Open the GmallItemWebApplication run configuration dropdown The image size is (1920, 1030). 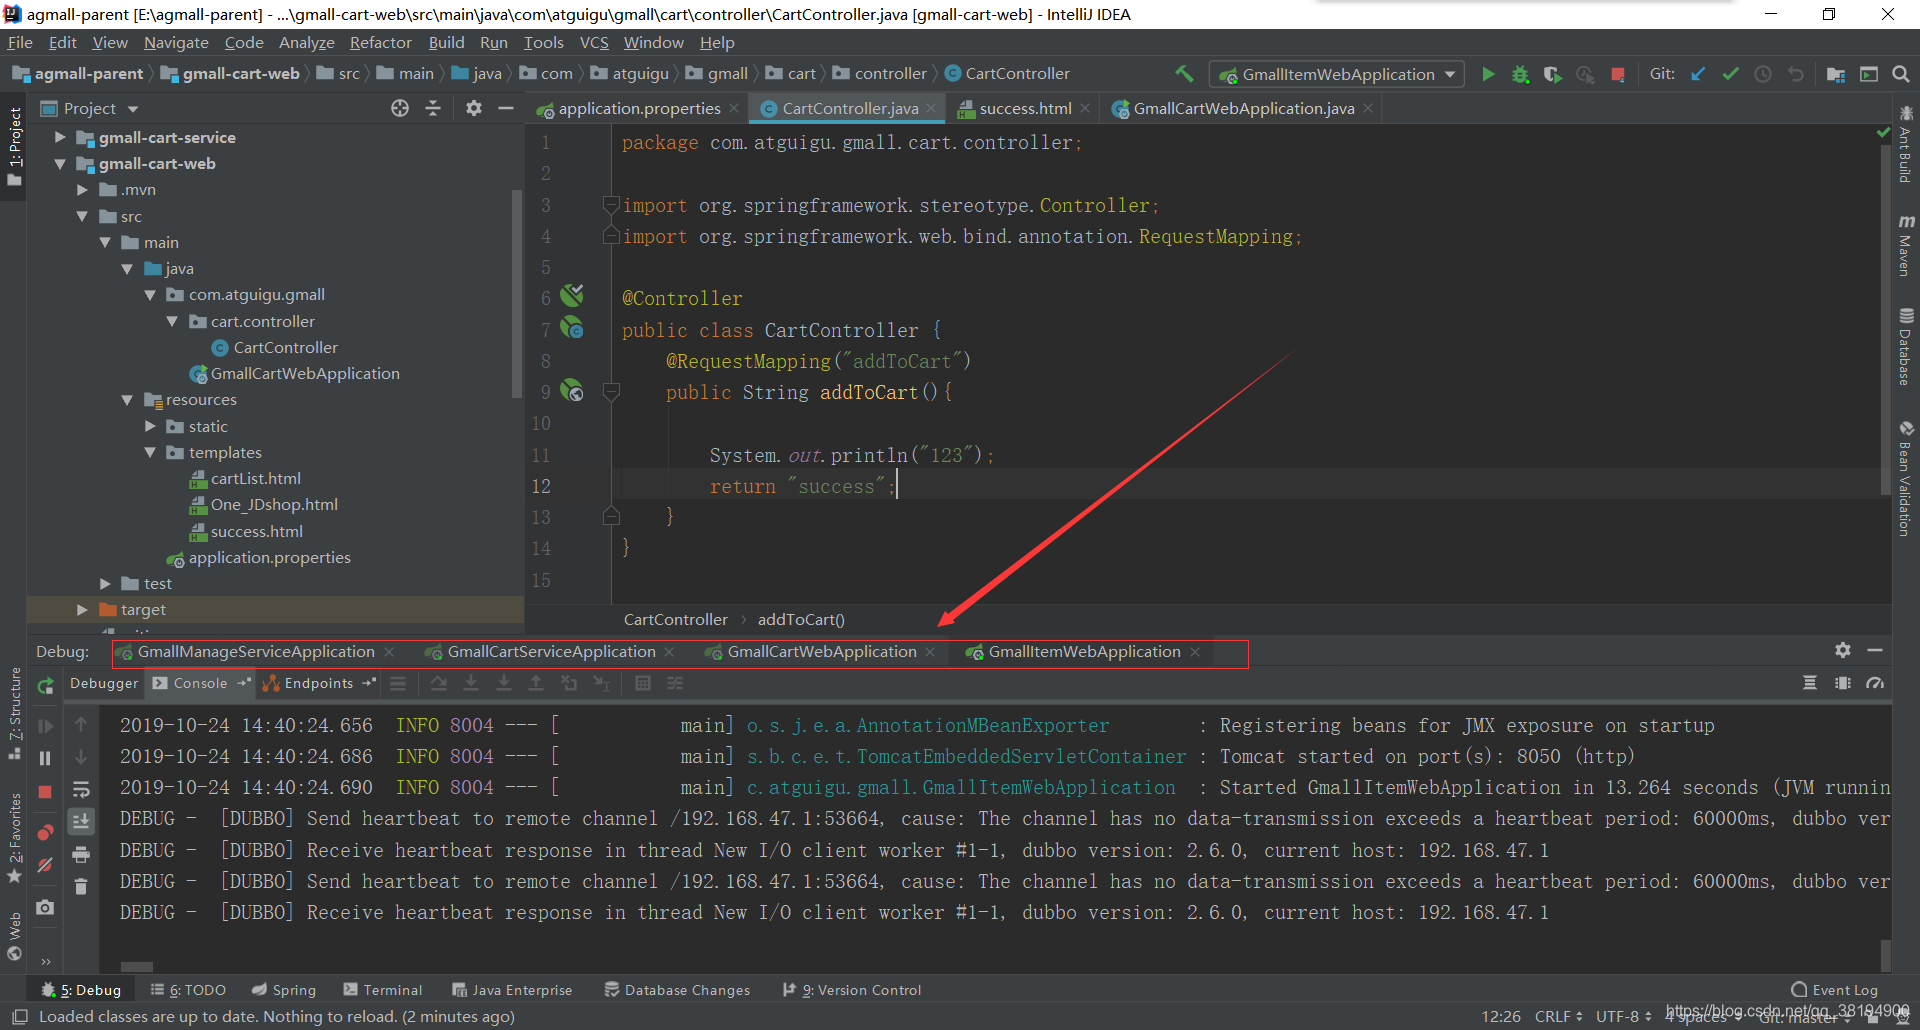pyautogui.click(x=1452, y=74)
